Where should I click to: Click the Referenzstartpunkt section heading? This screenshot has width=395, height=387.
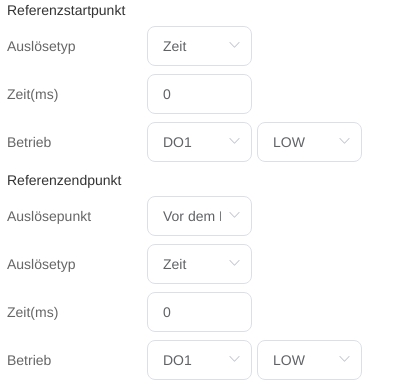coord(66,11)
